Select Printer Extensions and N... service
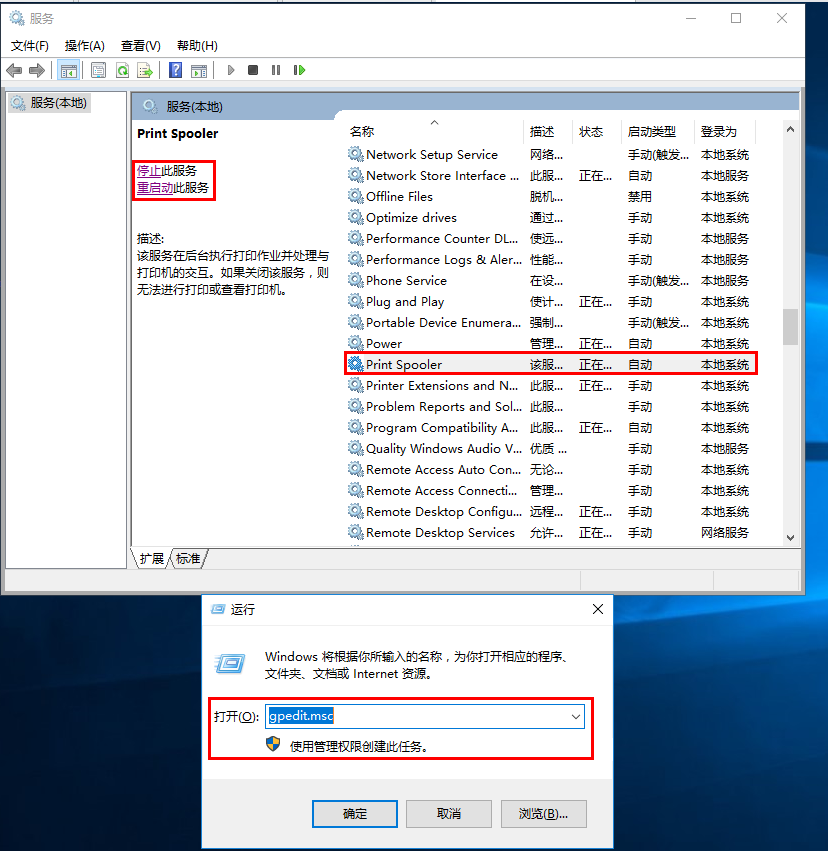Screen dimensions: 828x851 (442, 385)
